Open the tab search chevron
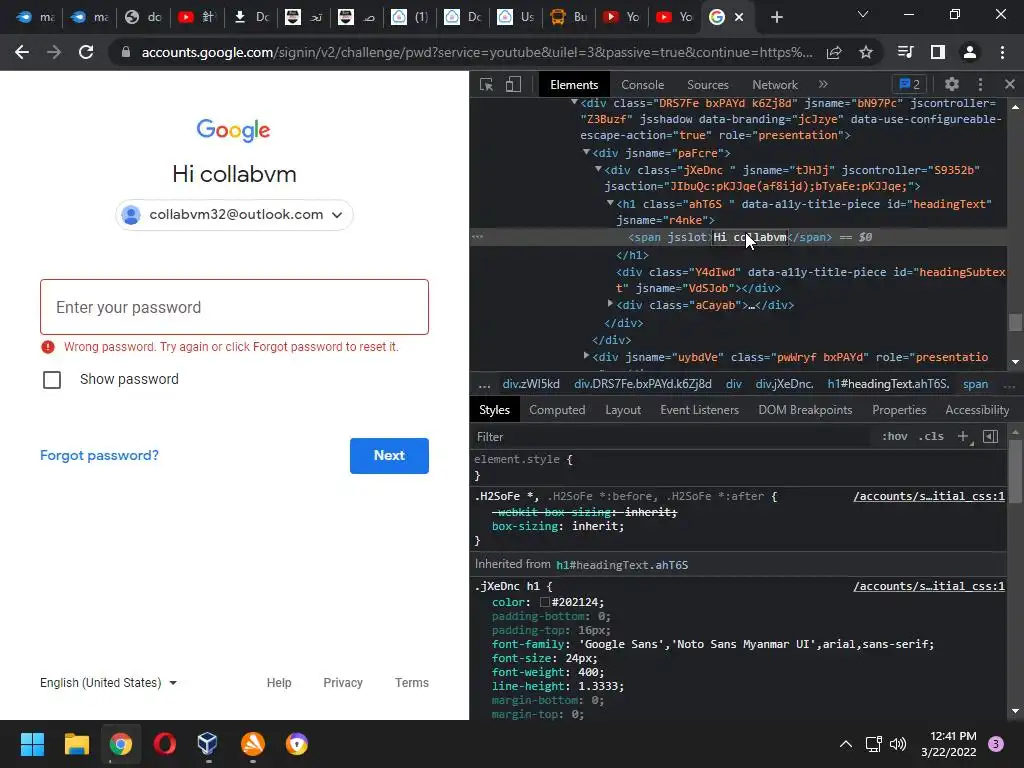Screen dimensions: 1024x768 [863, 14]
